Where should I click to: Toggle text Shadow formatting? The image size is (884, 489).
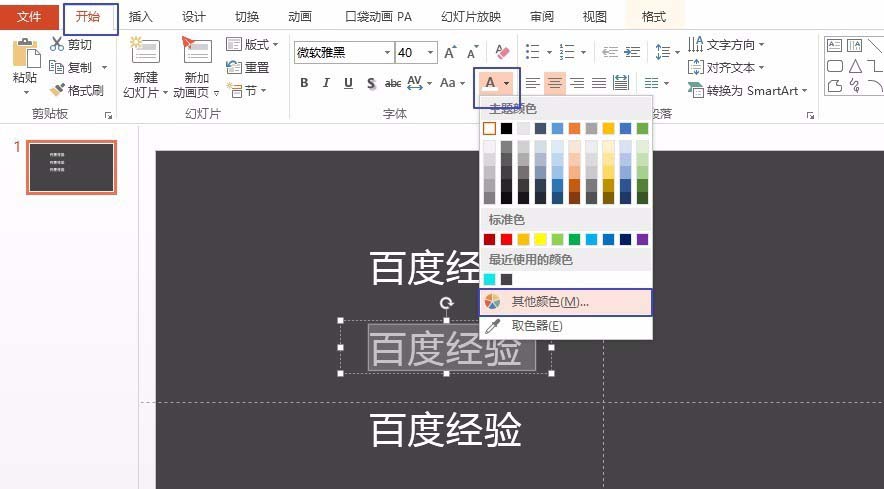pos(371,83)
